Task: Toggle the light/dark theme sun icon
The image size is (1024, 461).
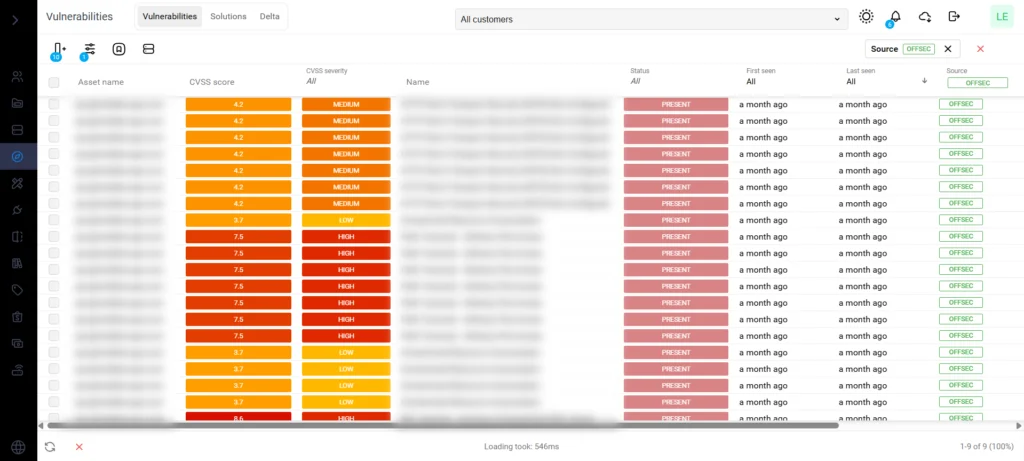Action: pyautogui.click(x=866, y=17)
